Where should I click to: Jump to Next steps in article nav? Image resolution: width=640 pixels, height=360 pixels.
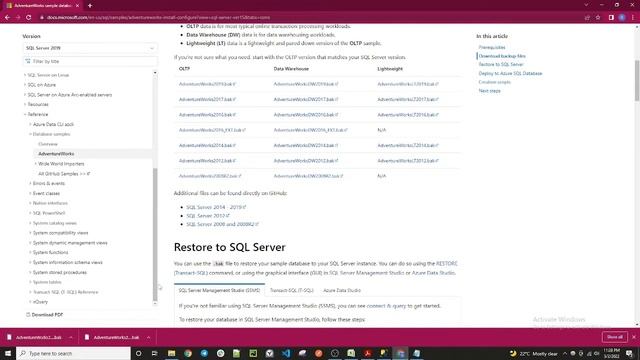coord(489,91)
